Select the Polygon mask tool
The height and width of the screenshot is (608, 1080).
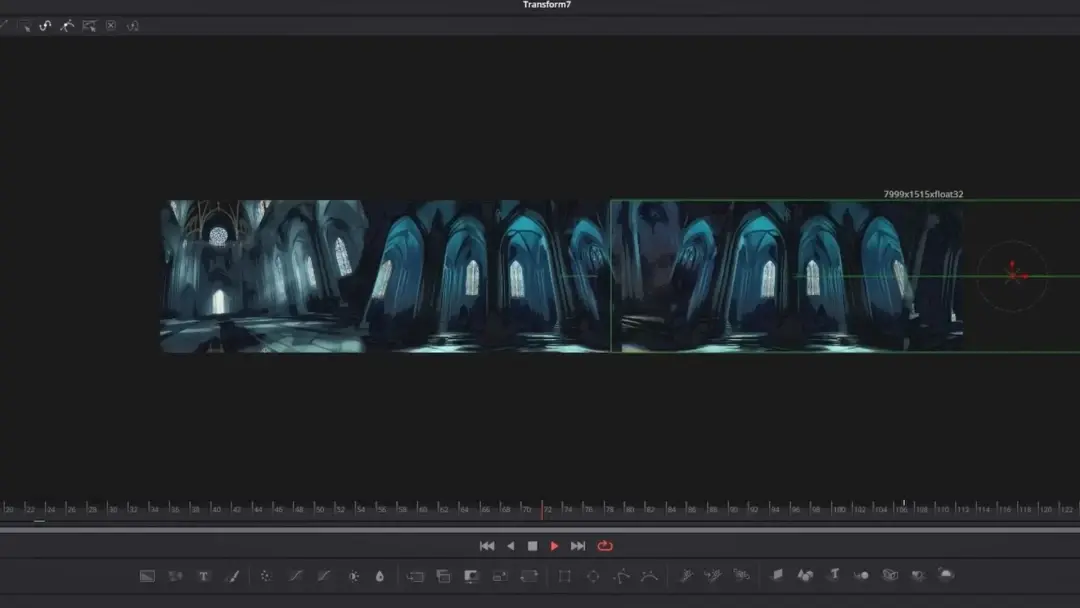[x=621, y=576]
